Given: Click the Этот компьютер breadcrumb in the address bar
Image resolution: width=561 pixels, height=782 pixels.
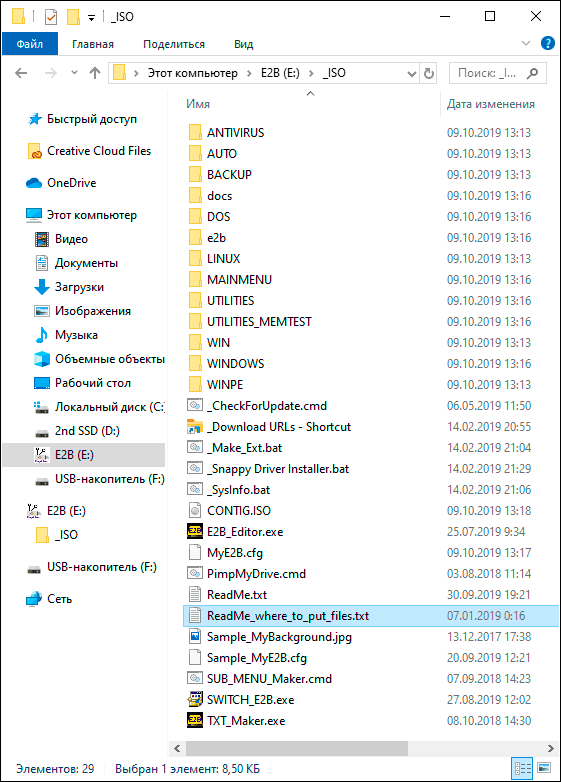Looking at the screenshot, I should click(192, 73).
